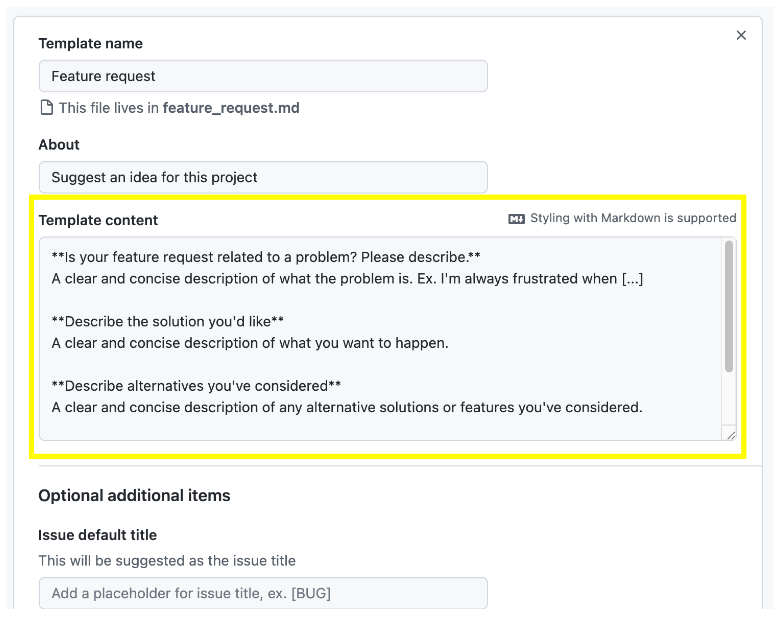This screenshot has height=622, width=781.
Task: Click the "Template content" label
Action: tap(98, 220)
